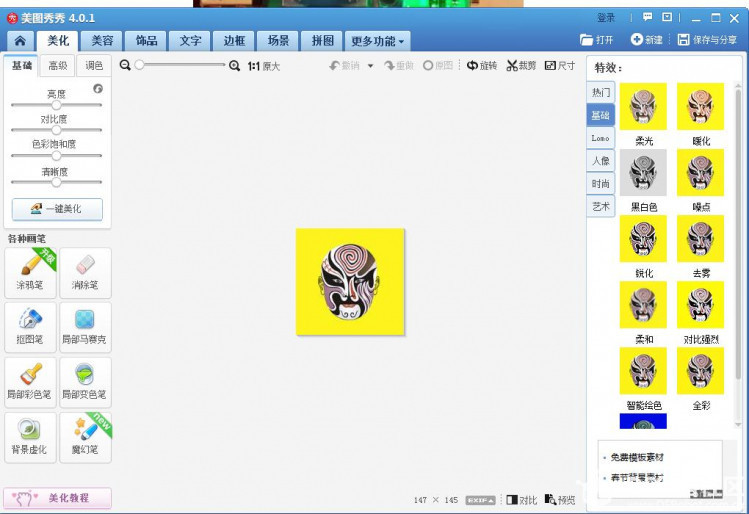Image resolution: width=749 pixels, height=514 pixels.
Task: Apply the 柔光 effect thumbnail
Action: (x=643, y=106)
